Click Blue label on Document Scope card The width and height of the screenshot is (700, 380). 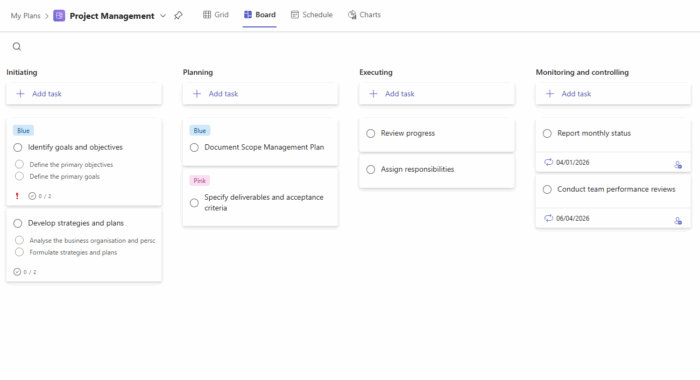[200, 131]
